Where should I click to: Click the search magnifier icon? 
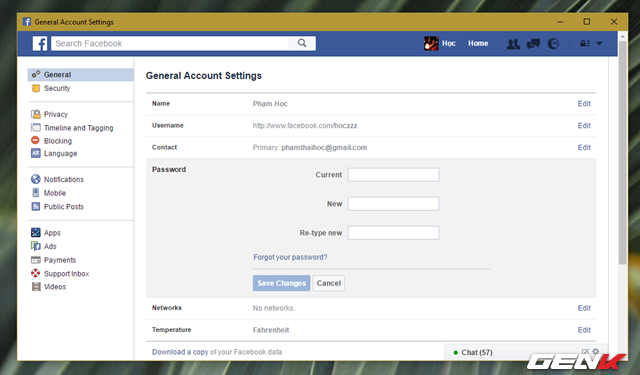click(302, 43)
